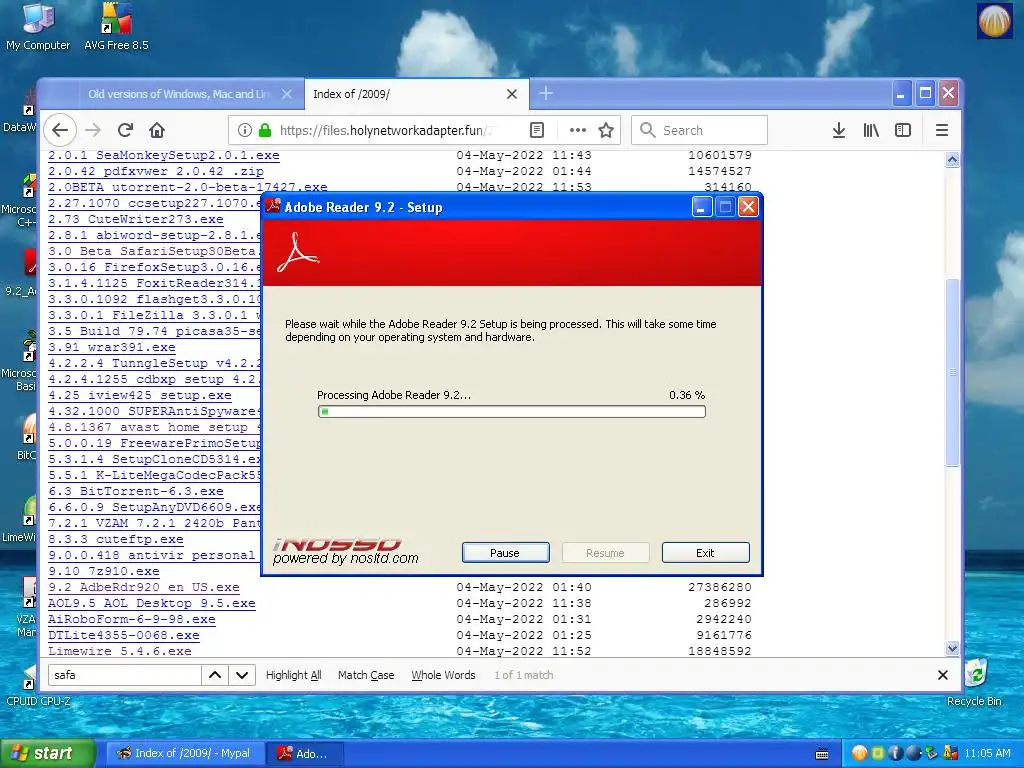Pause the Adobe Reader setup
The height and width of the screenshot is (768, 1024).
(x=505, y=552)
